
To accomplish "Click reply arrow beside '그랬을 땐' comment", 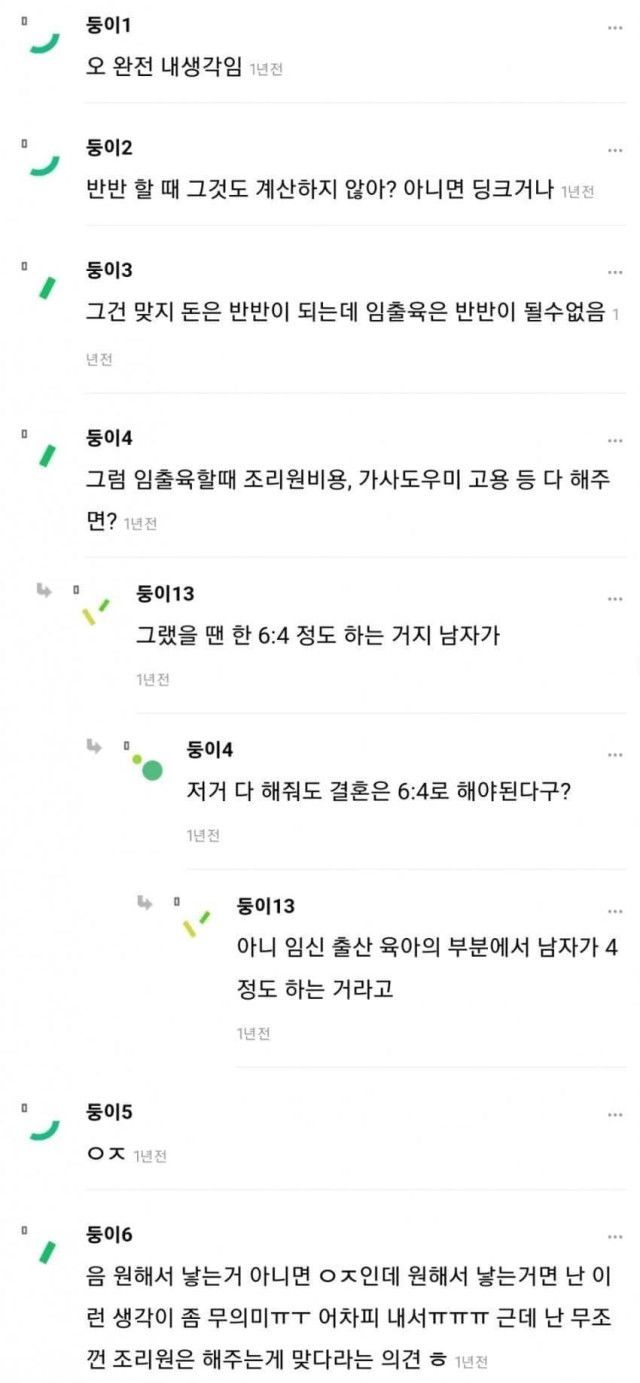I will [44, 591].
